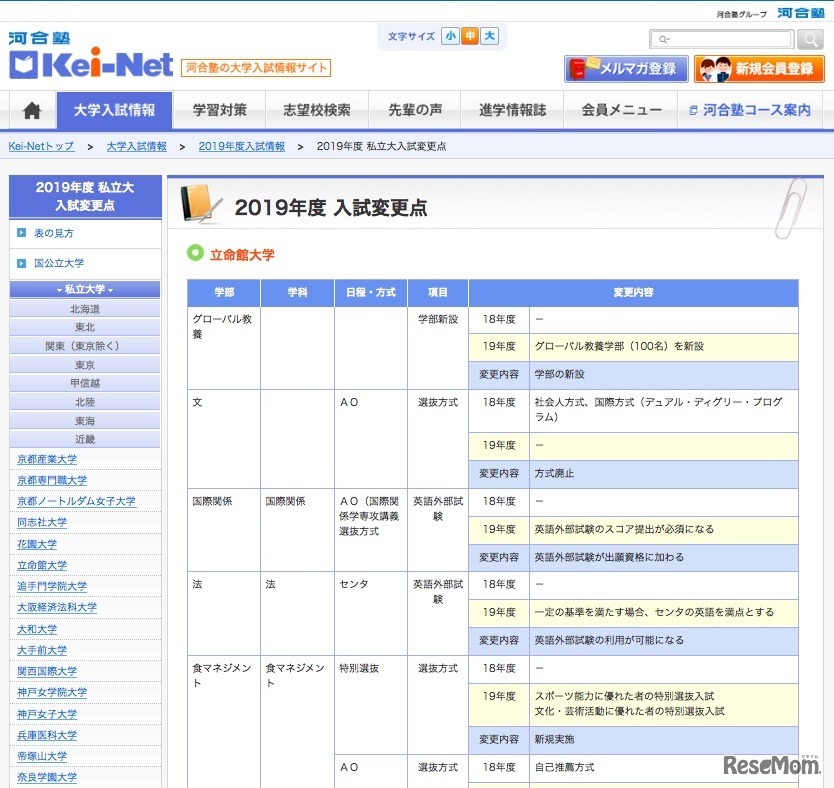The height and width of the screenshot is (788, 834).
Task: Go to 2019年度入試情報 breadcrumb link
Action: [x=241, y=146]
